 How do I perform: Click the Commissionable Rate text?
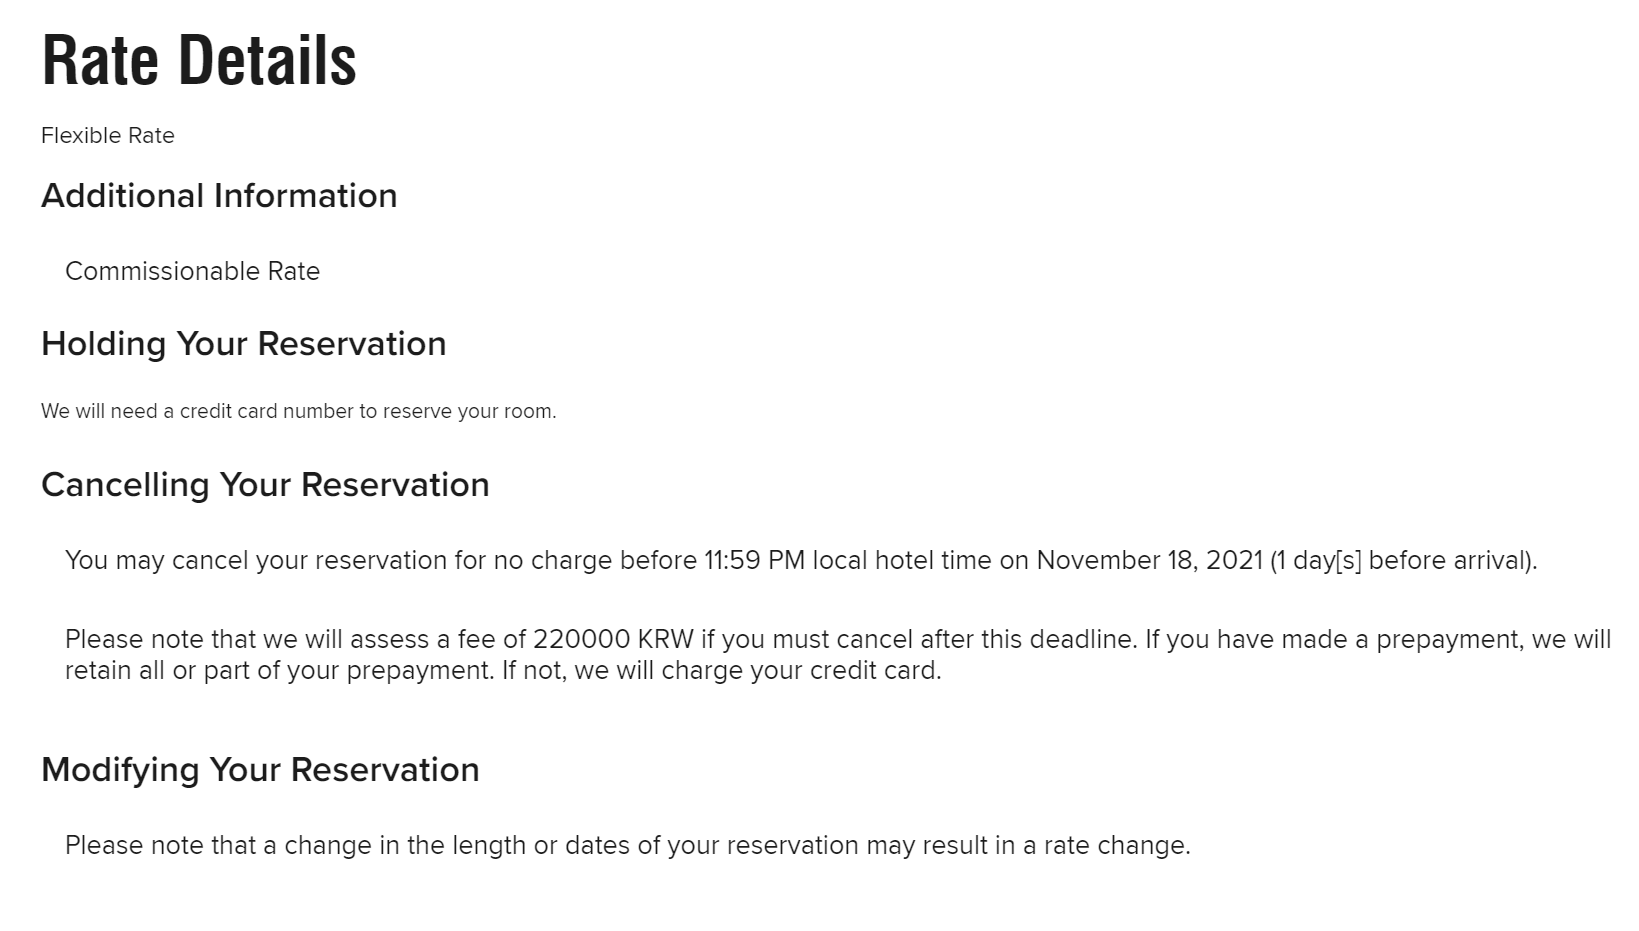pyautogui.click(x=192, y=272)
